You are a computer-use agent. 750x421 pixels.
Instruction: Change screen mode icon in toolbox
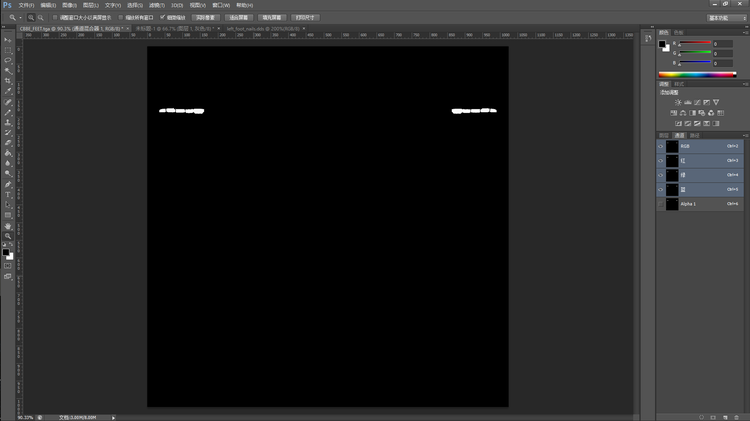8,277
